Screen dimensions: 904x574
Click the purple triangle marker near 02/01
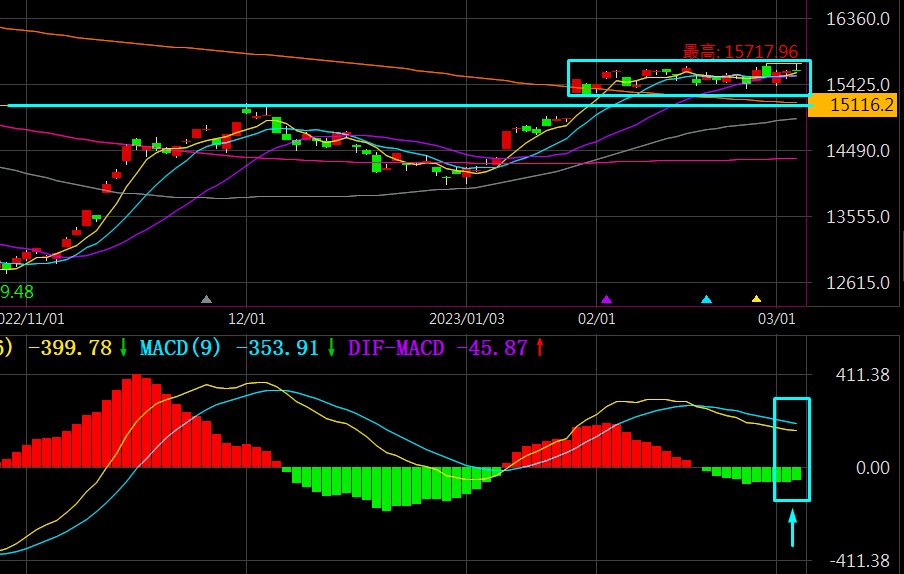coord(606,299)
